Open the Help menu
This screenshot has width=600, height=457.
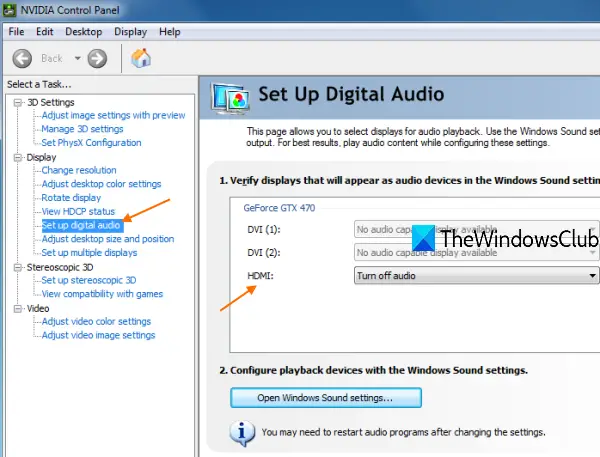pos(170,32)
